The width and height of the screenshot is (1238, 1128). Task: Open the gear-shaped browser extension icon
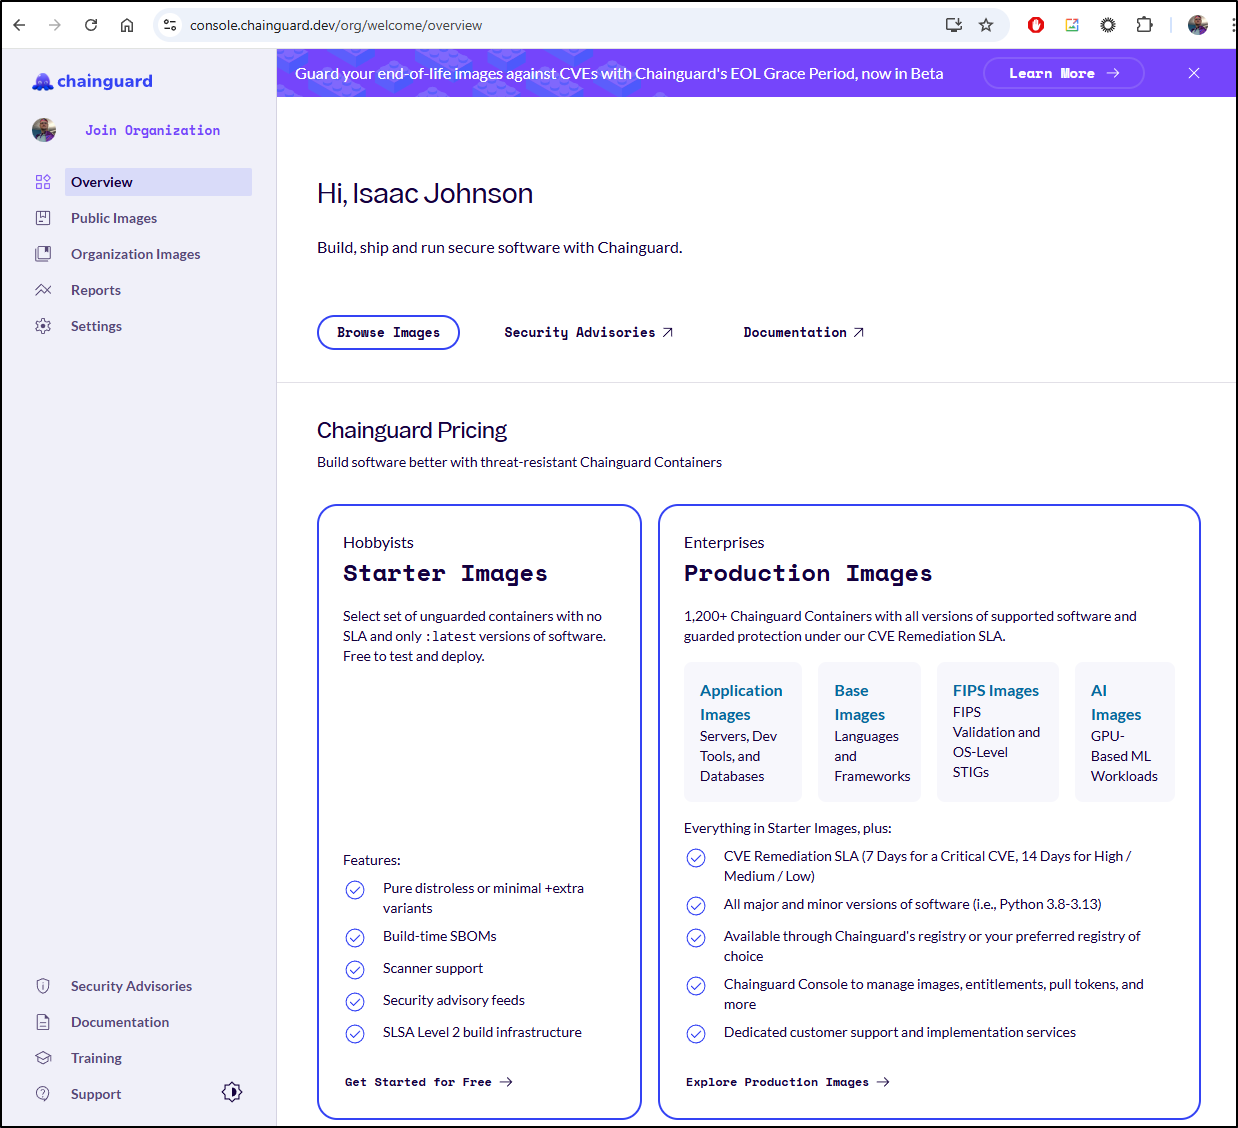click(x=1108, y=25)
